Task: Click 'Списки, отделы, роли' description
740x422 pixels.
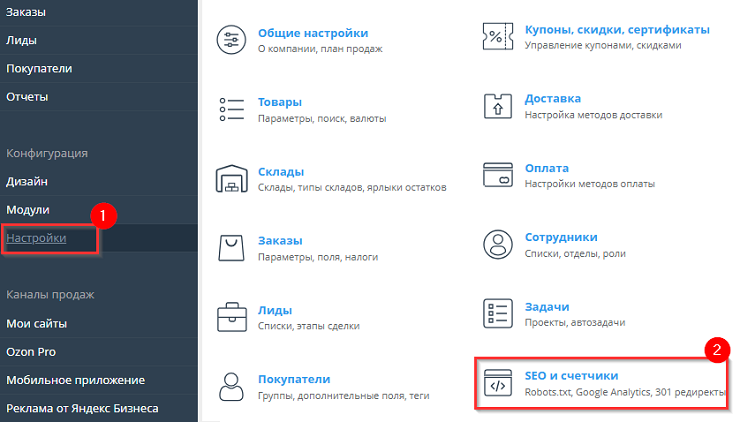Action: pyautogui.click(x=575, y=254)
